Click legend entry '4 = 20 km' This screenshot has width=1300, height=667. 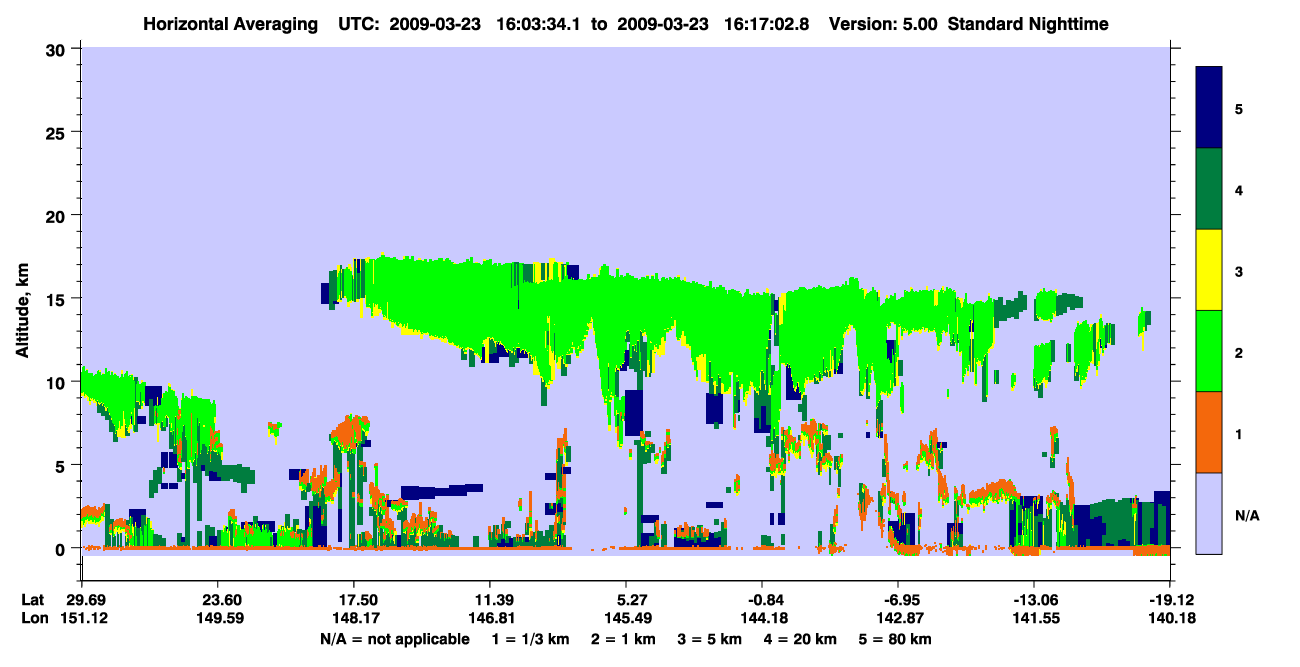[802, 639]
